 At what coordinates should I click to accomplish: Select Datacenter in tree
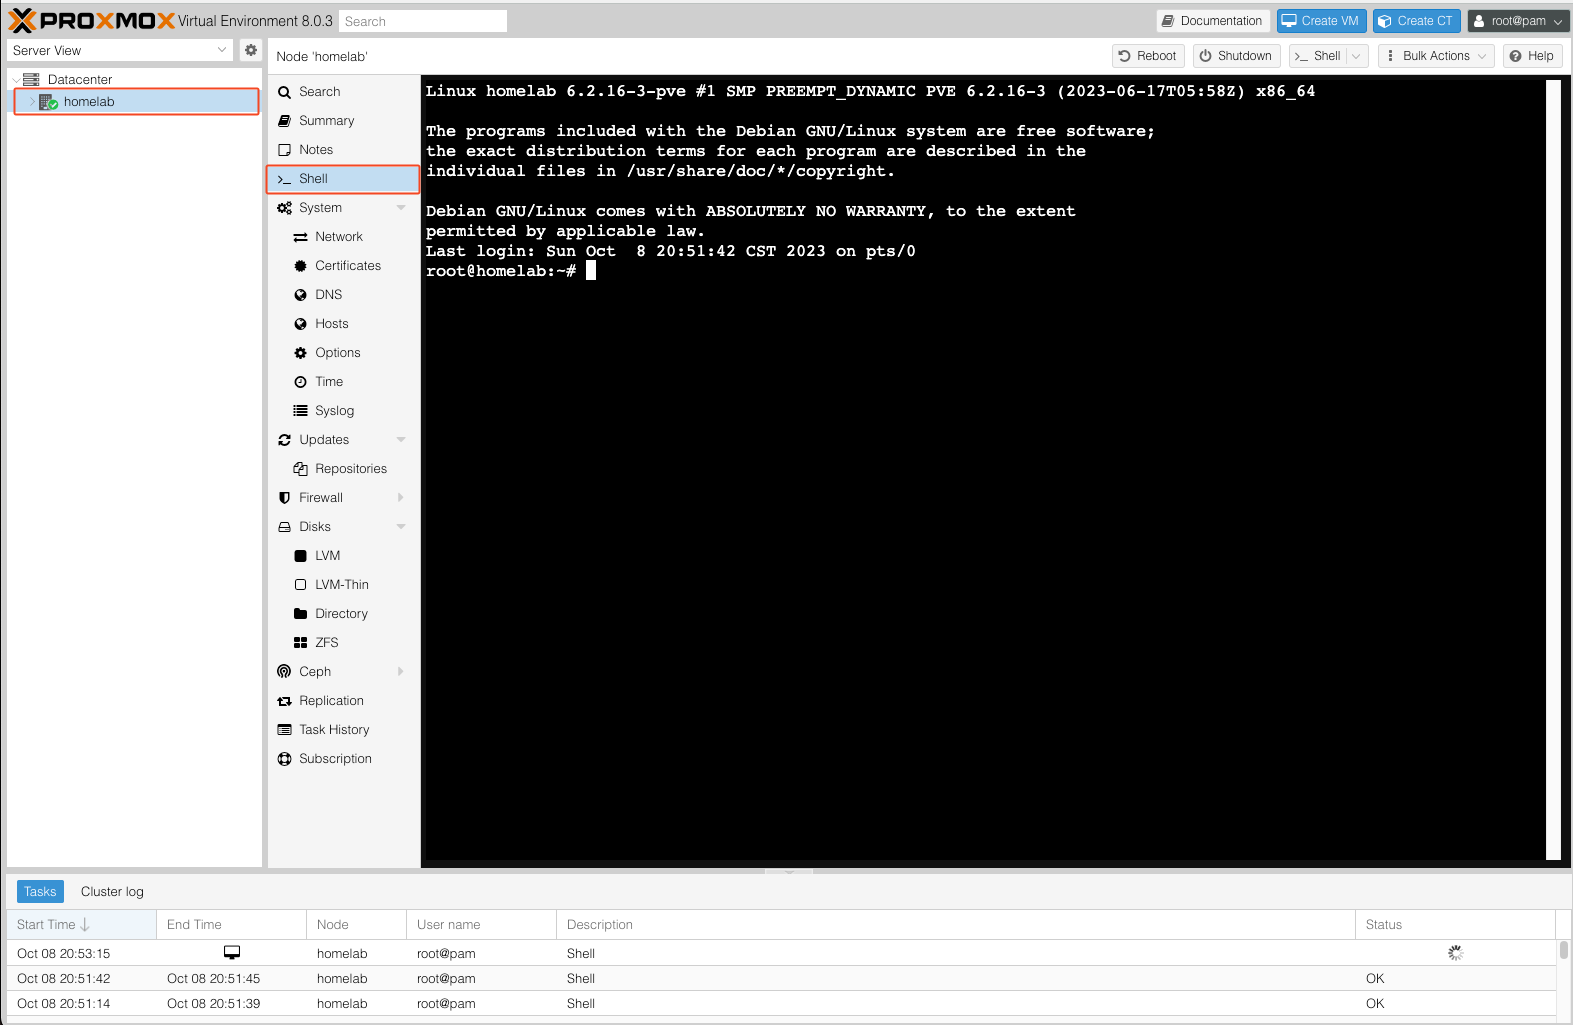tap(79, 79)
